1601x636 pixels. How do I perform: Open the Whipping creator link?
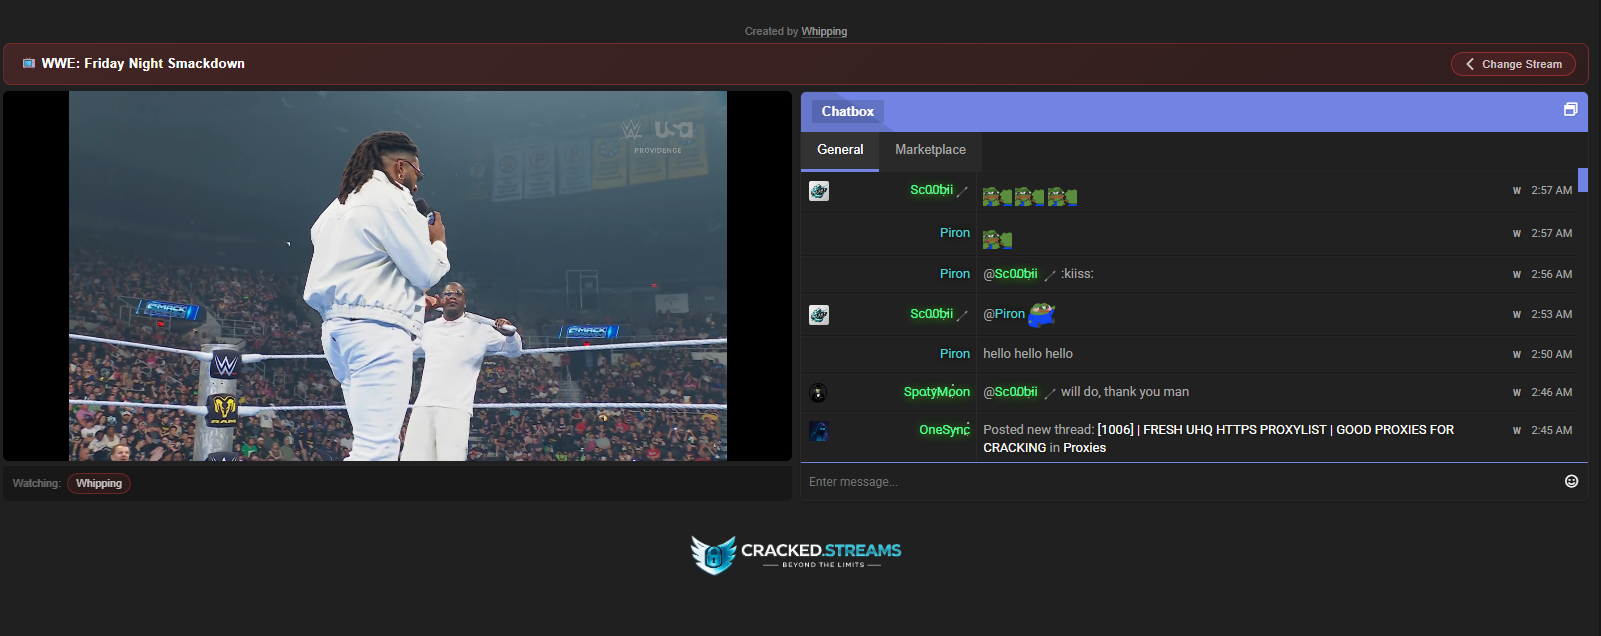[x=824, y=31]
